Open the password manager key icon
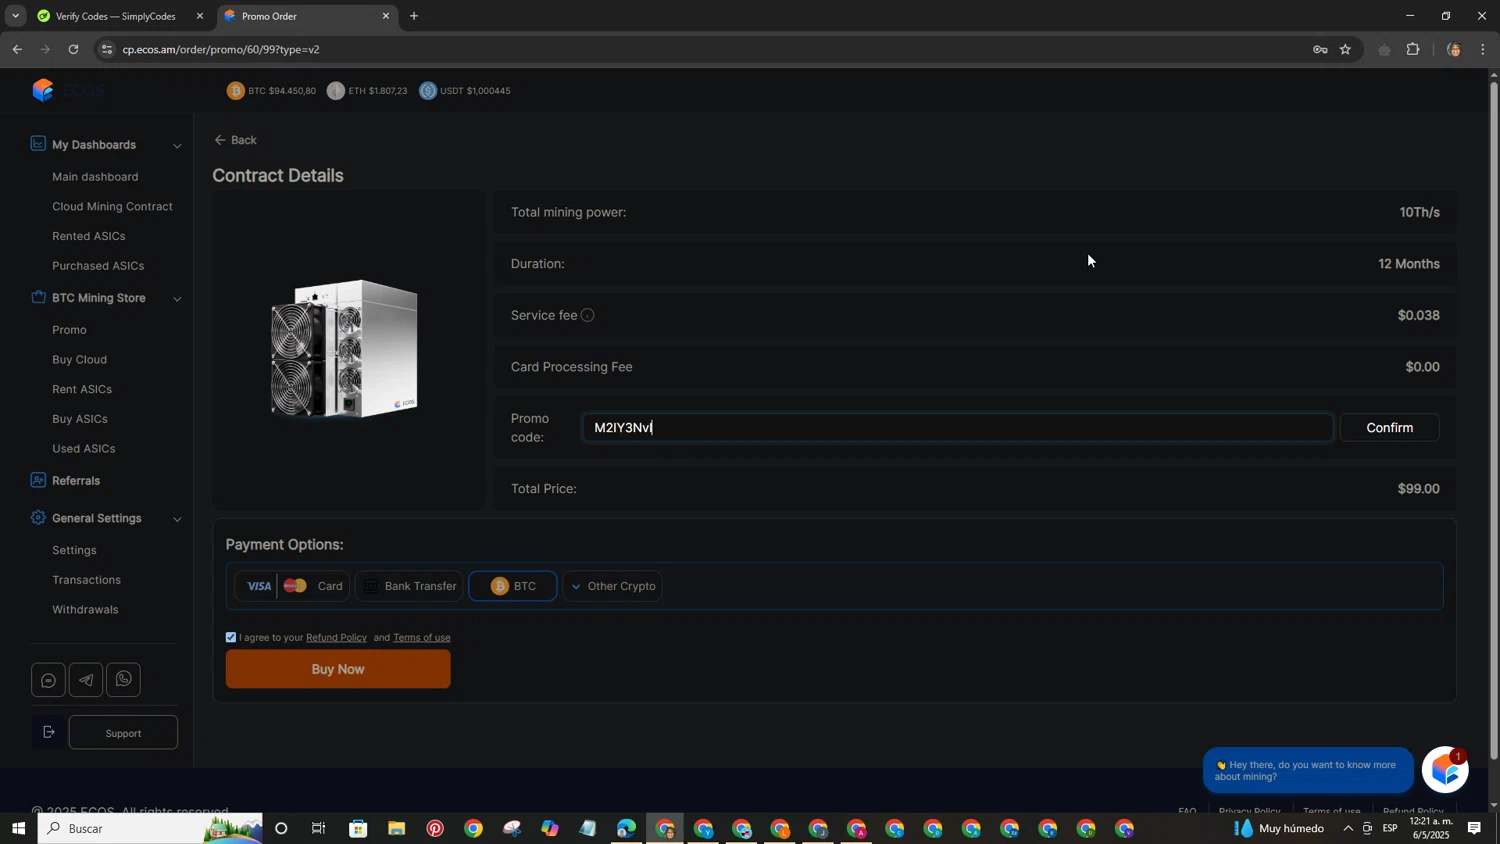This screenshot has width=1500, height=844. click(1320, 49)
